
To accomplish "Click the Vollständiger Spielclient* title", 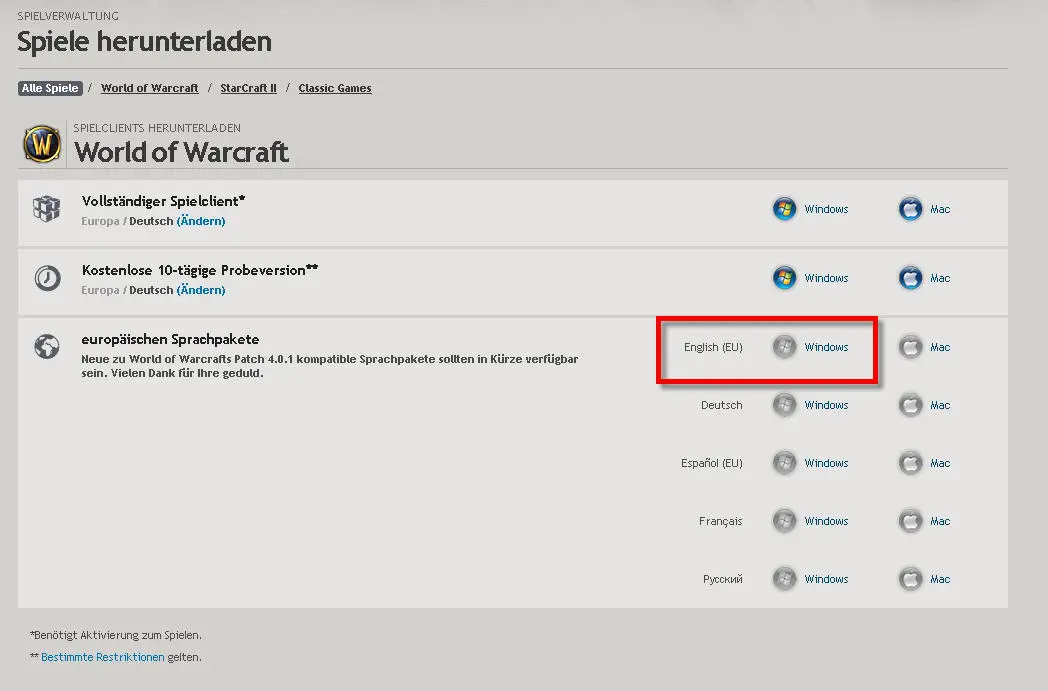I will coord(163,201).
